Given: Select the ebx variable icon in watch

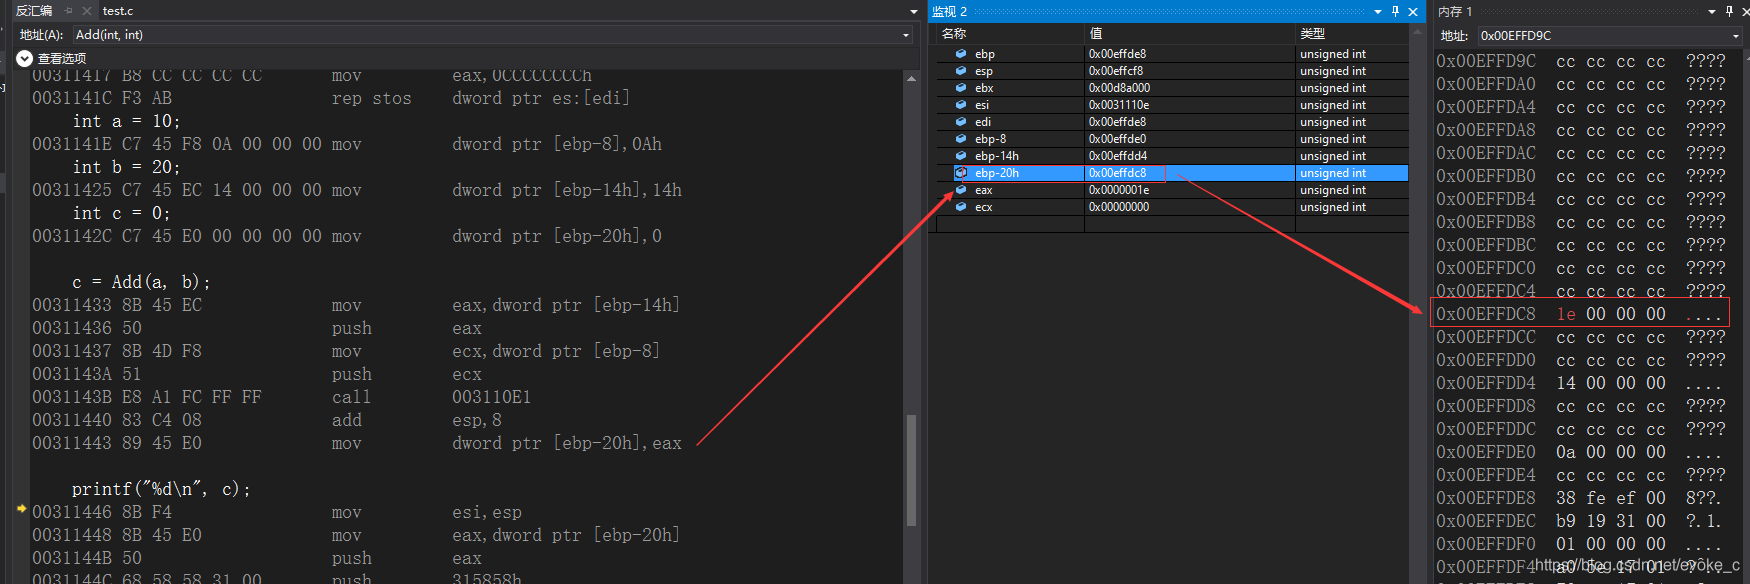Looking at the screenshot, I should coord(961,88).
